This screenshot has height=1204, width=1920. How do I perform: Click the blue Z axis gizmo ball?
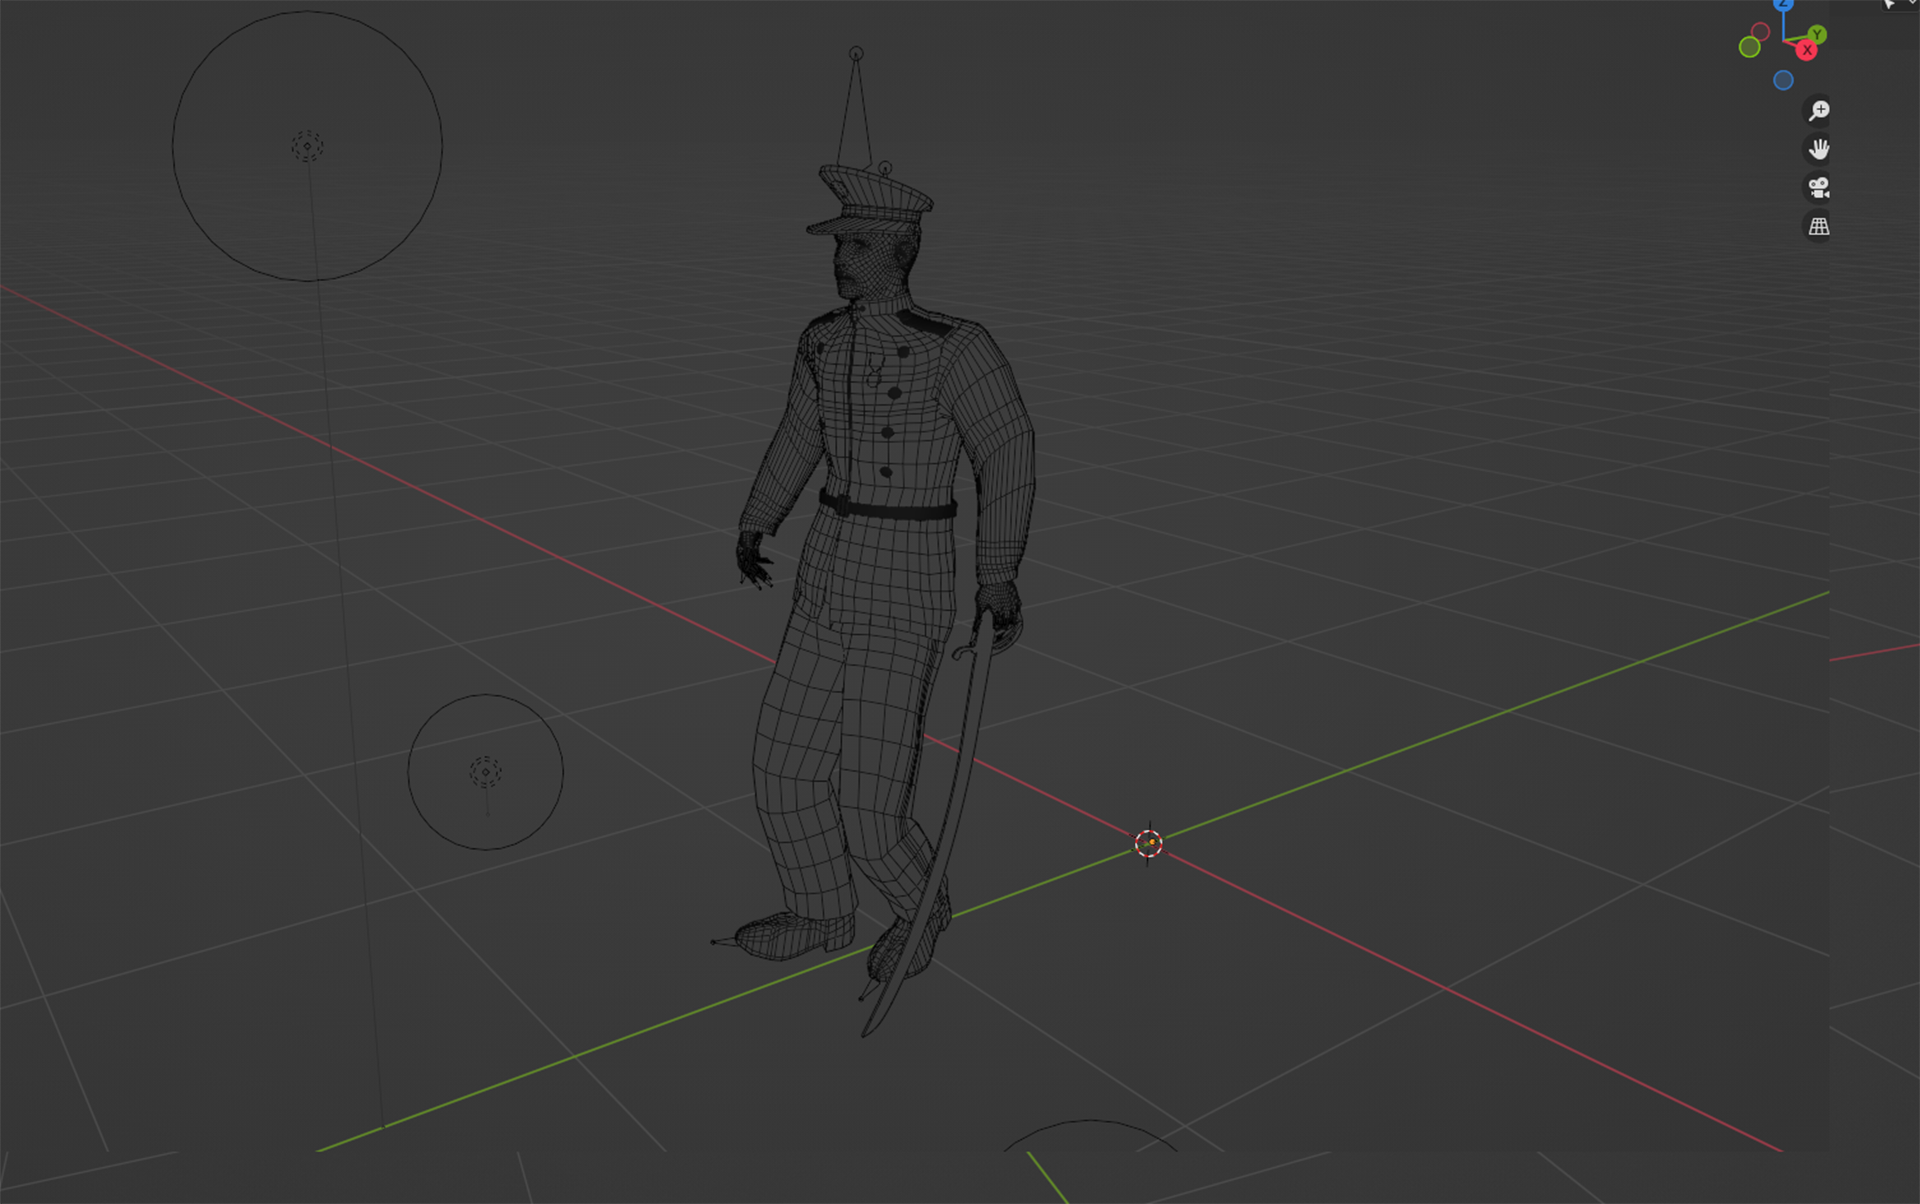tap(1782, 4)
